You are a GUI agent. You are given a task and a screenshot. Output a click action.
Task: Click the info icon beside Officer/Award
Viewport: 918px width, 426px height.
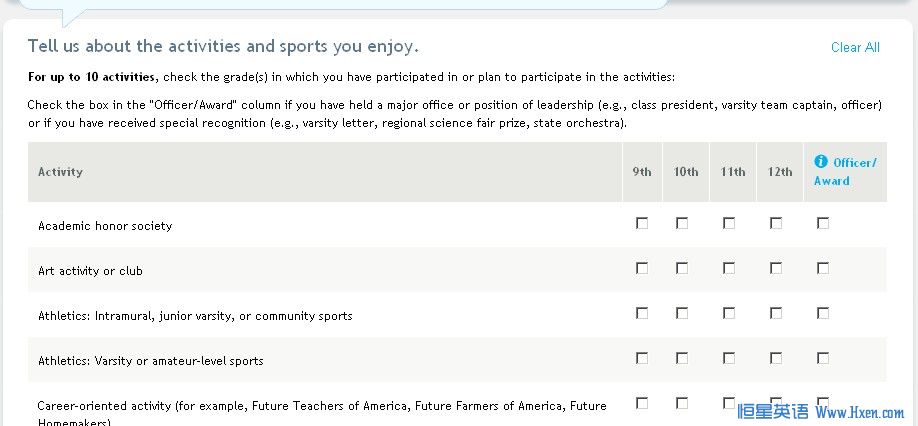pyautogui.click(x=821, y=162)
